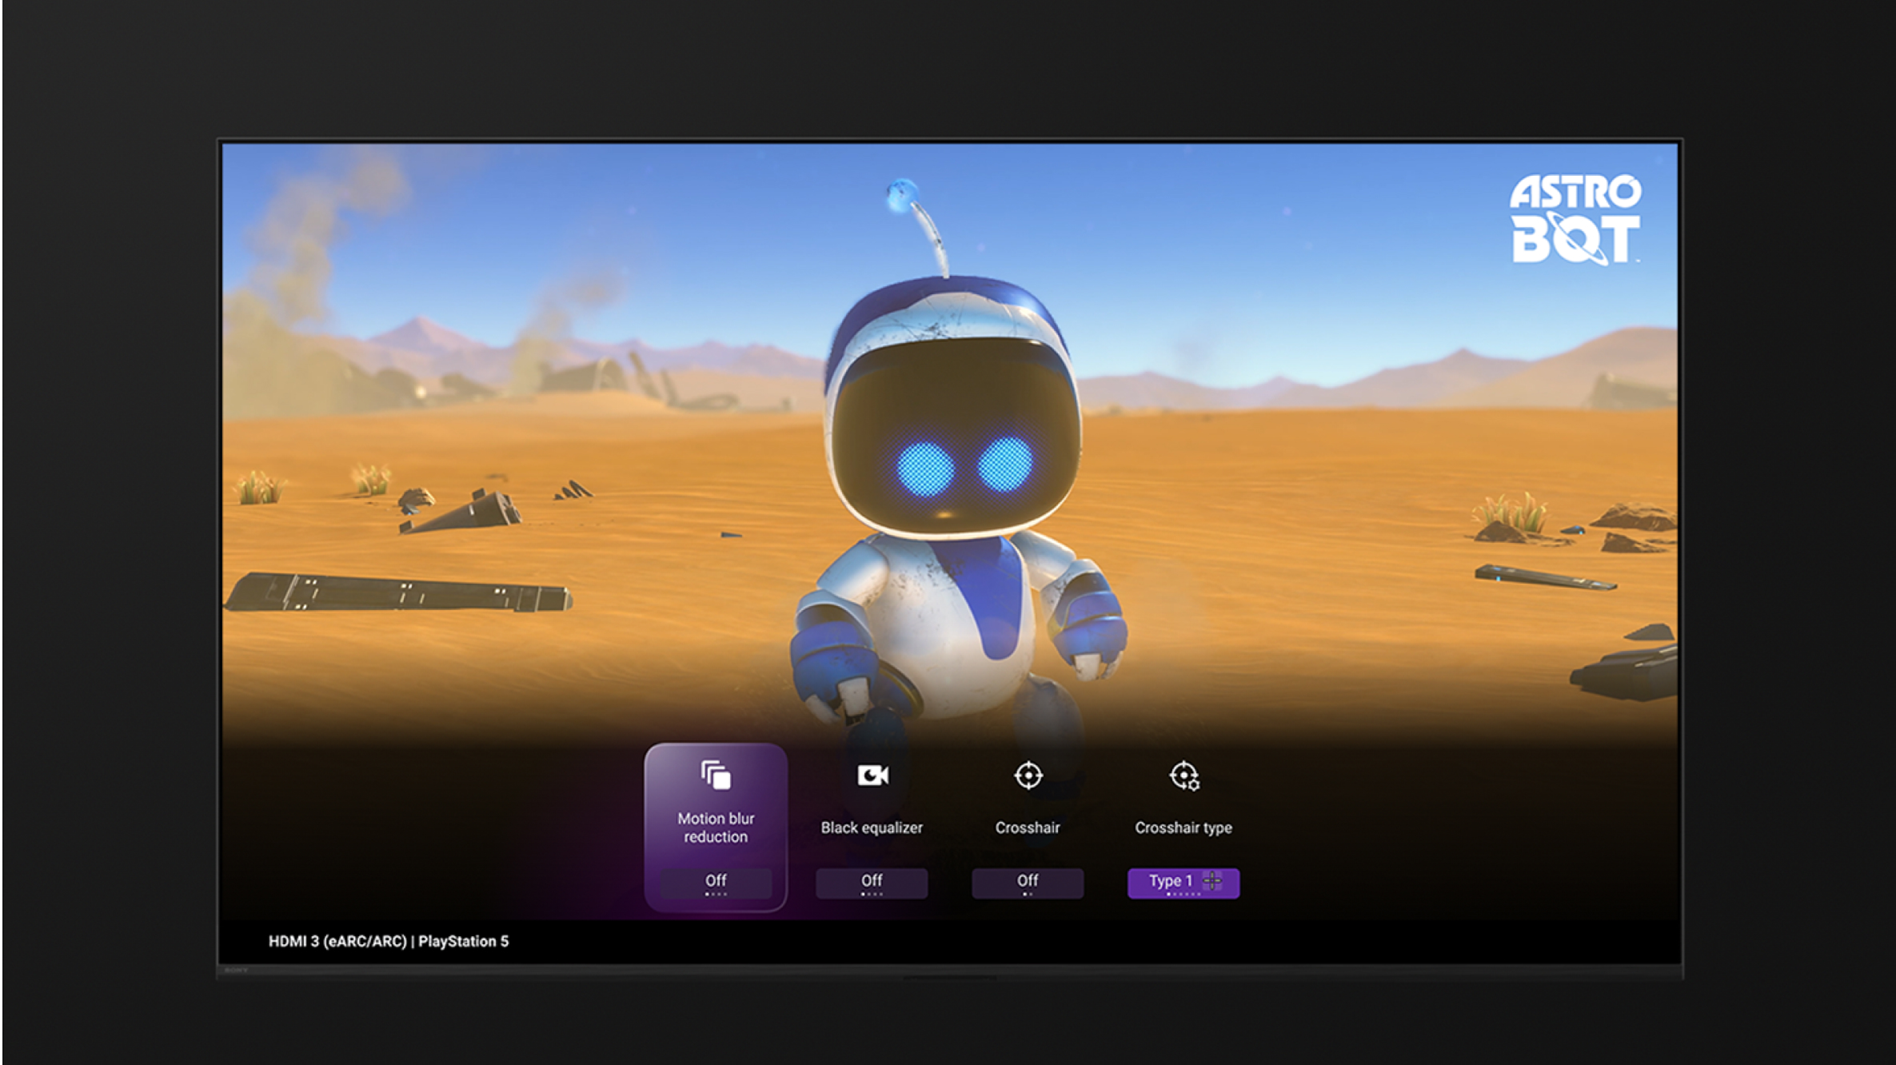1896x1065 pixels.
Task: Click the Black equalizer camera icon
Action: pyautogui.click(x=872, y=775)
